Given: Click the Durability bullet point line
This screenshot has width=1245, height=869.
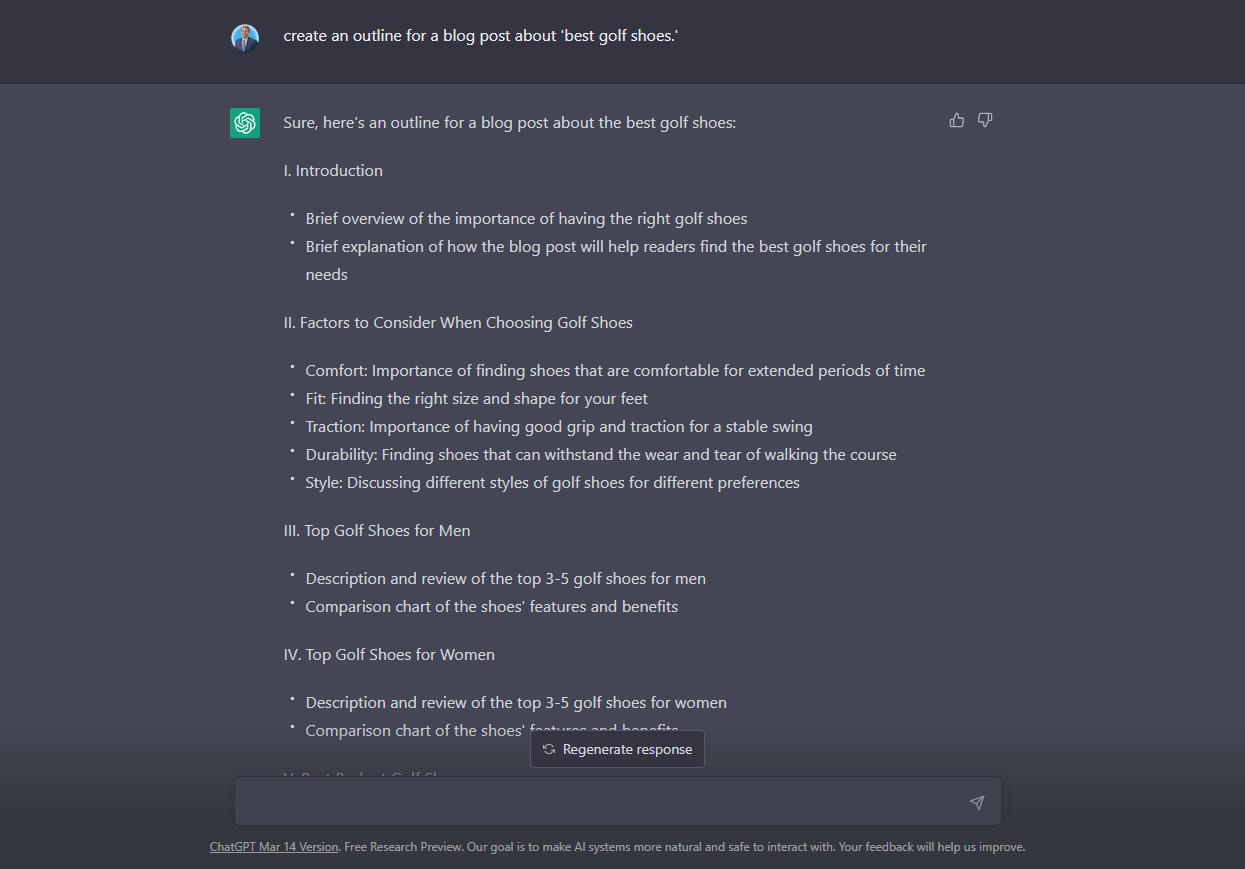Looking at the screenshot, I should pos(601,455).
